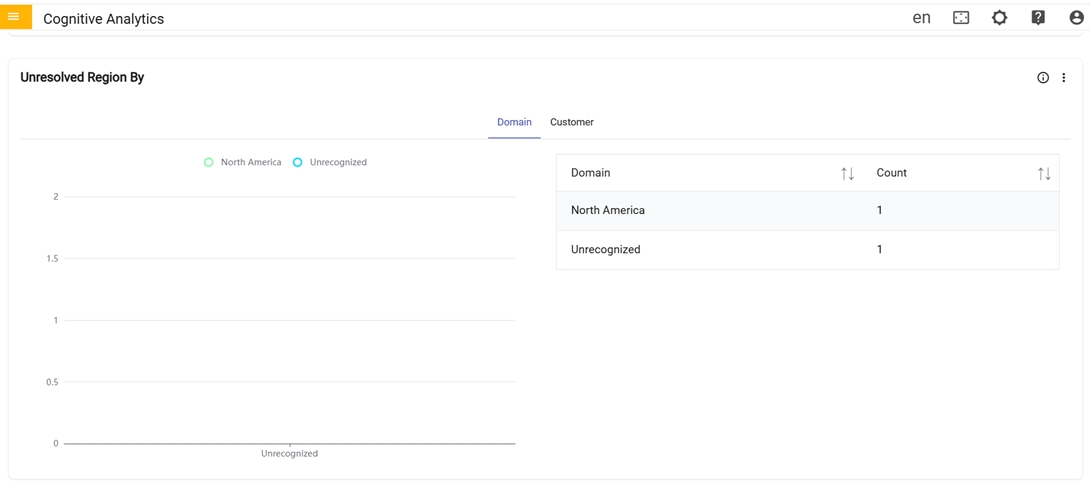
Task: Sort table by Count column arrows
Action: [x=1044, y=174]
